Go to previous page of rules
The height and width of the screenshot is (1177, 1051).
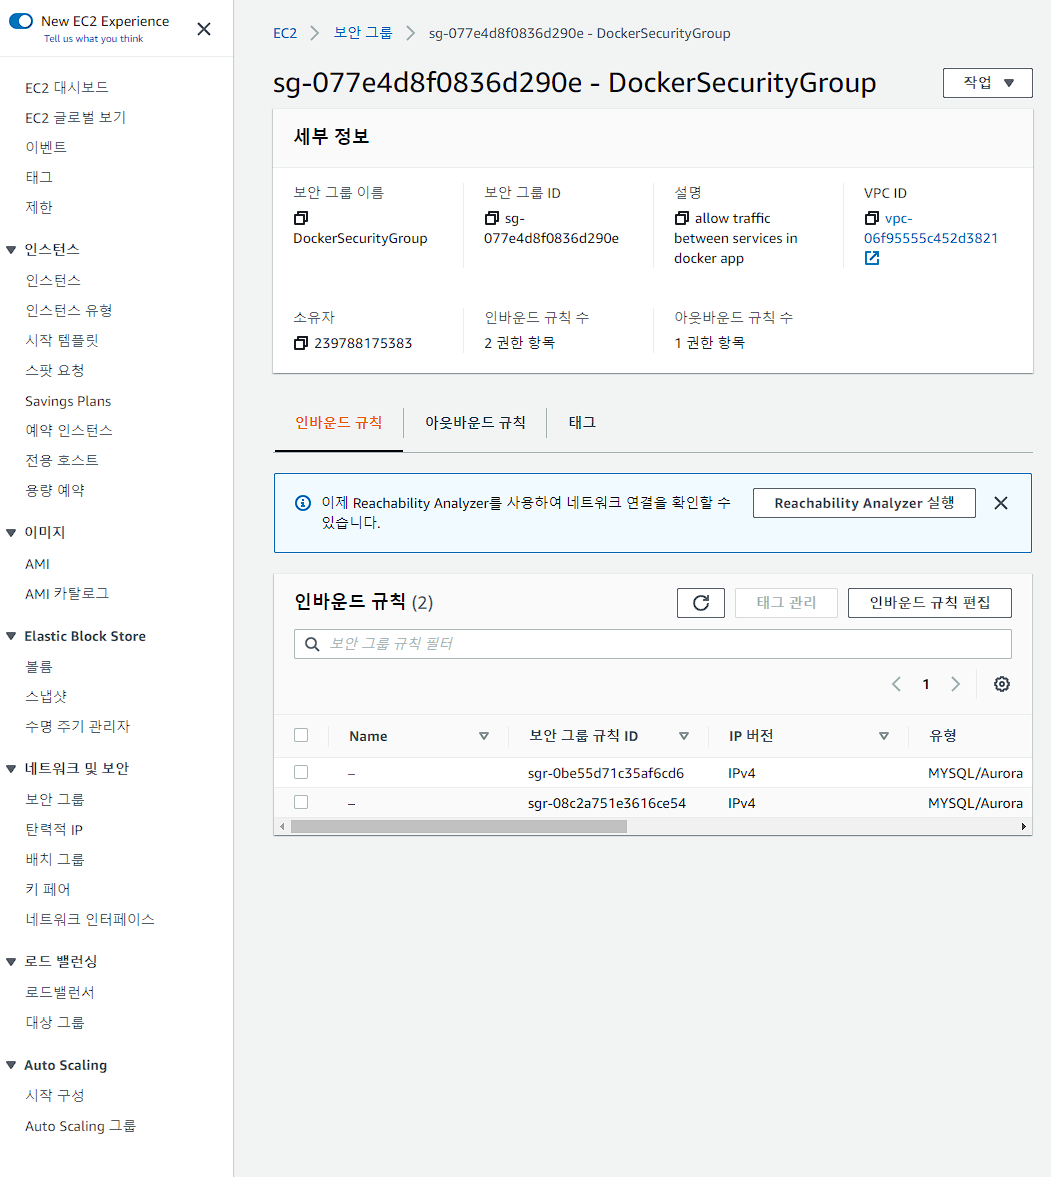[x=896, y=684]
